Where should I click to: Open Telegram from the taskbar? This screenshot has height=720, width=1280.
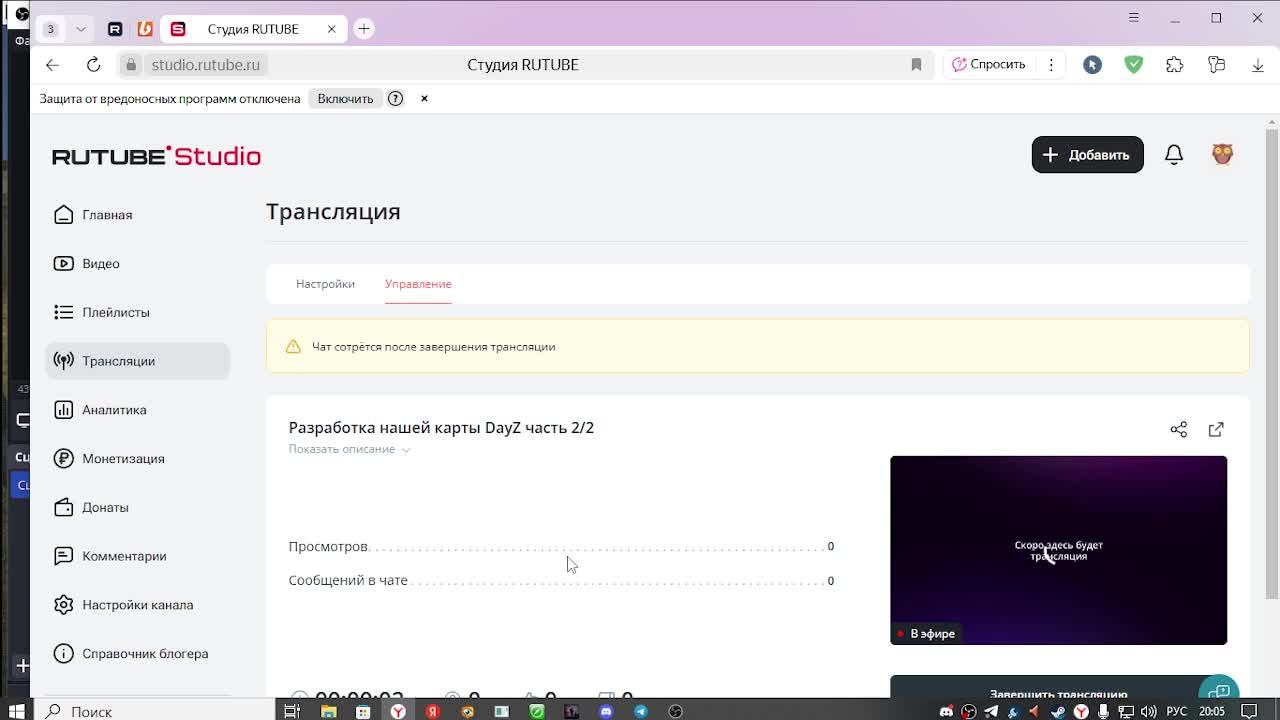tap(641, 711)
